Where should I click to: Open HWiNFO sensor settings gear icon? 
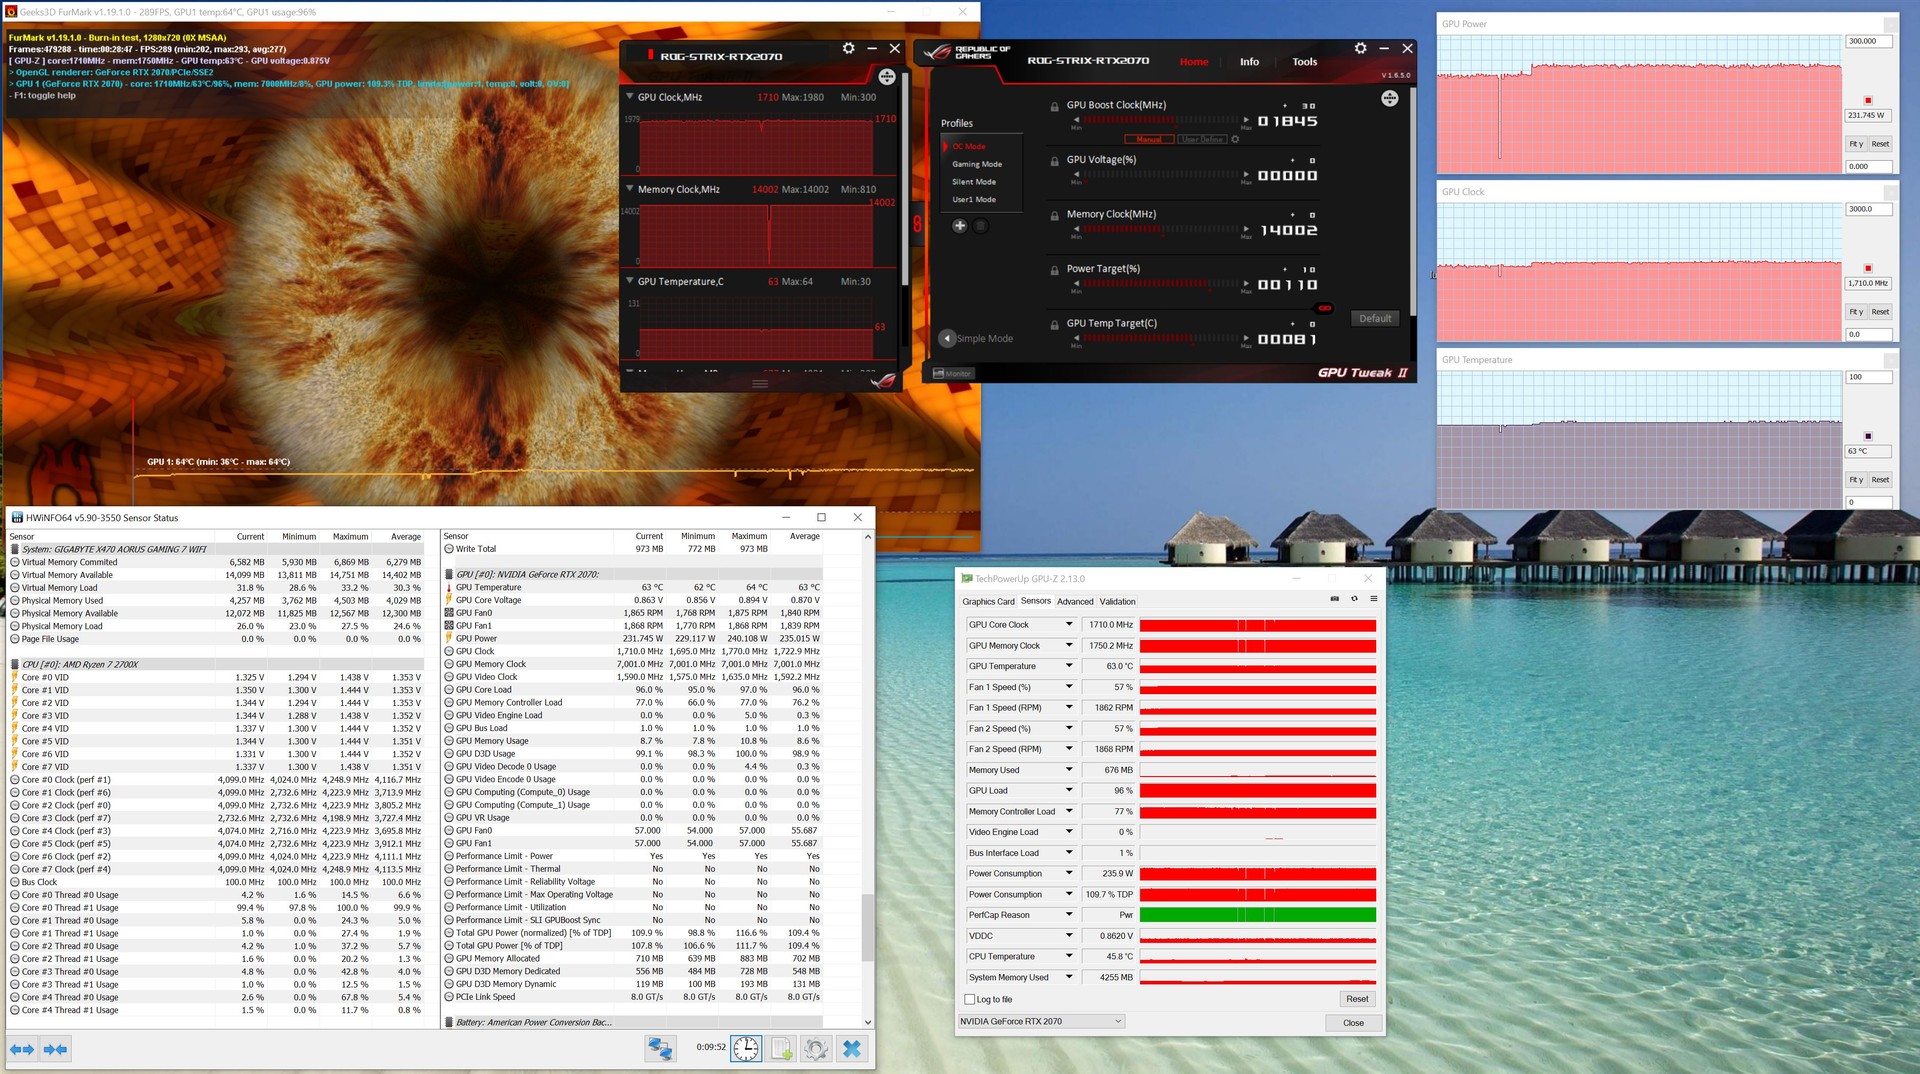coord(816,1048)
